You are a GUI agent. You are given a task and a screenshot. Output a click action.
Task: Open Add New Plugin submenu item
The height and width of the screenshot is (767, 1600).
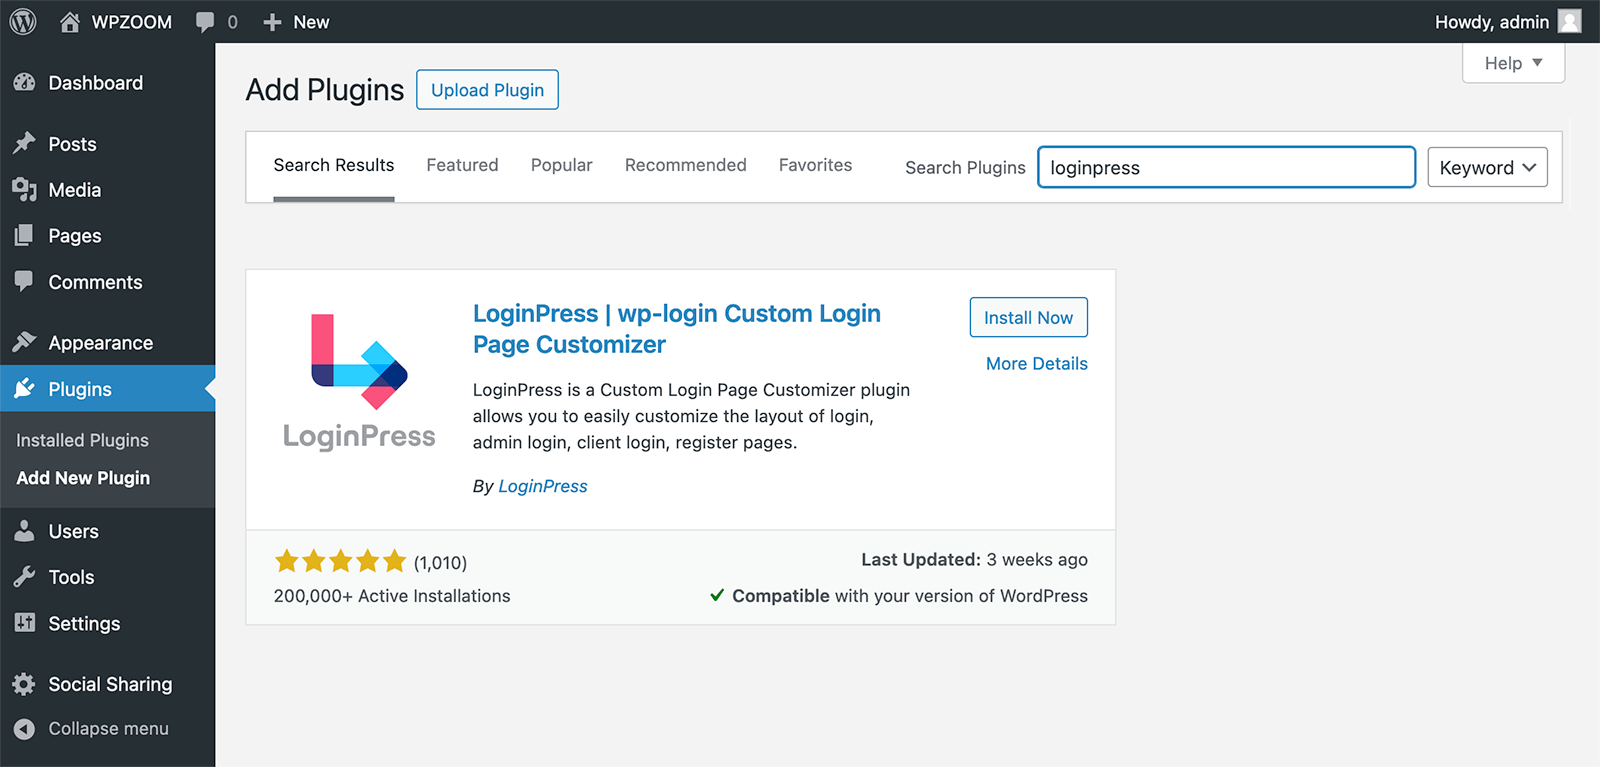click(83, 478)
